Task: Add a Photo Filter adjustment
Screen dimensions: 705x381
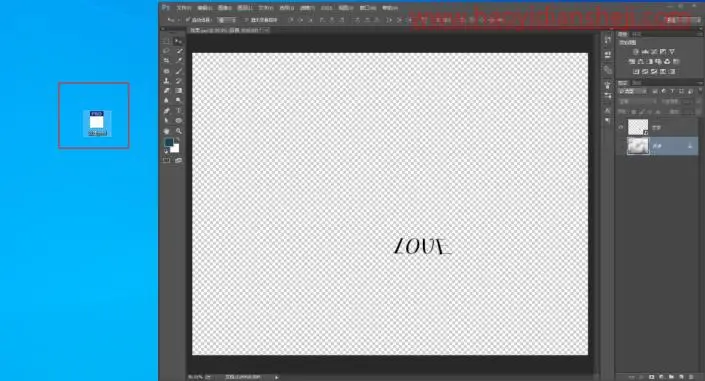Action: click(658, 62)
